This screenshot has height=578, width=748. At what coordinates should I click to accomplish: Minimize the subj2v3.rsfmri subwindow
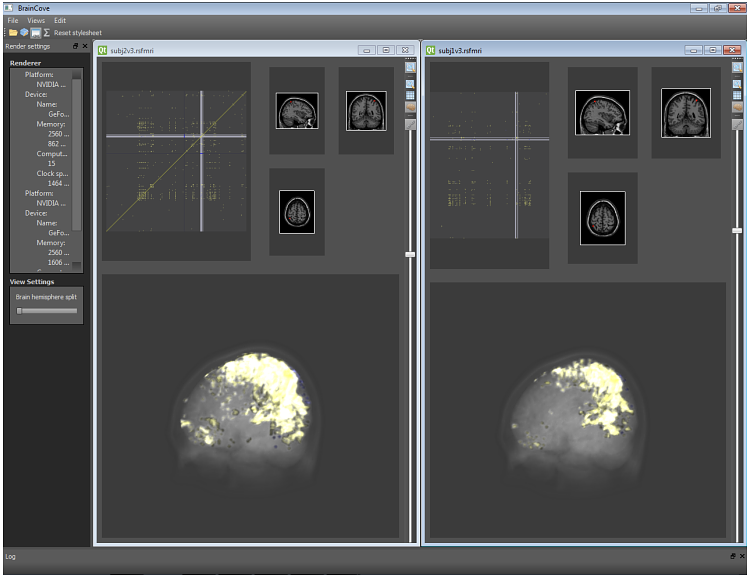pyautogui.click(x=367, y=50)
